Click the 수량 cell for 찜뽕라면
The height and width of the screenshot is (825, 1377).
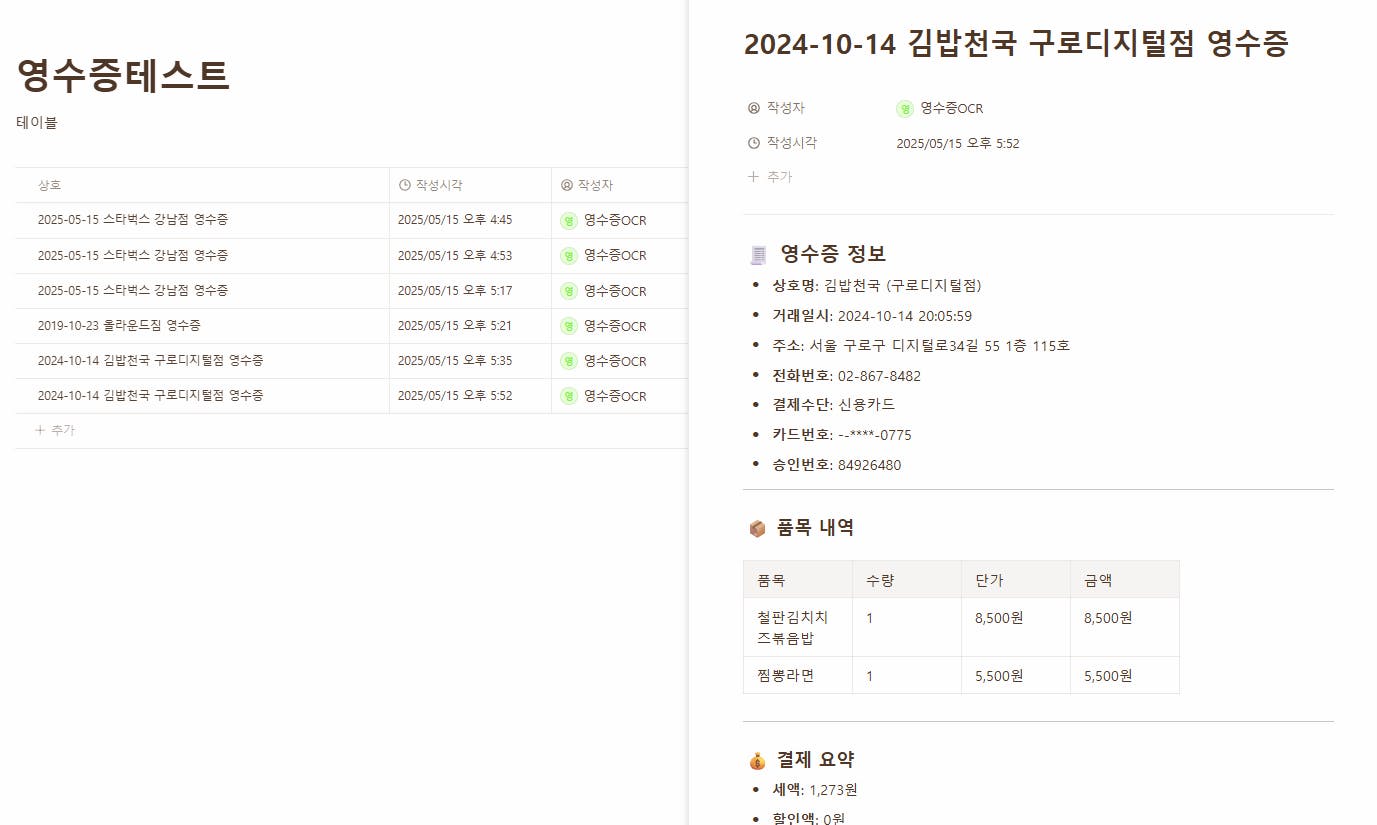point(907,676)
